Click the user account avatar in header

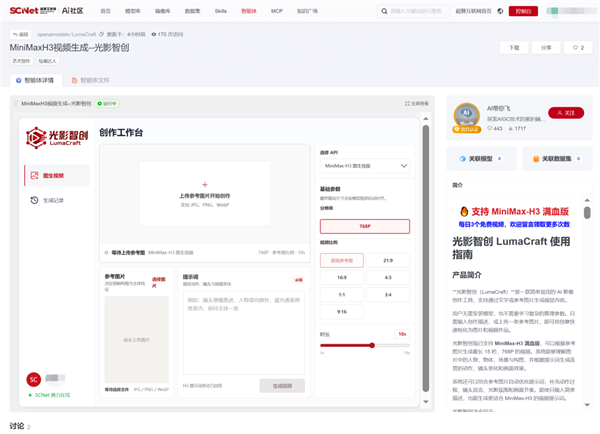[553, 11]
